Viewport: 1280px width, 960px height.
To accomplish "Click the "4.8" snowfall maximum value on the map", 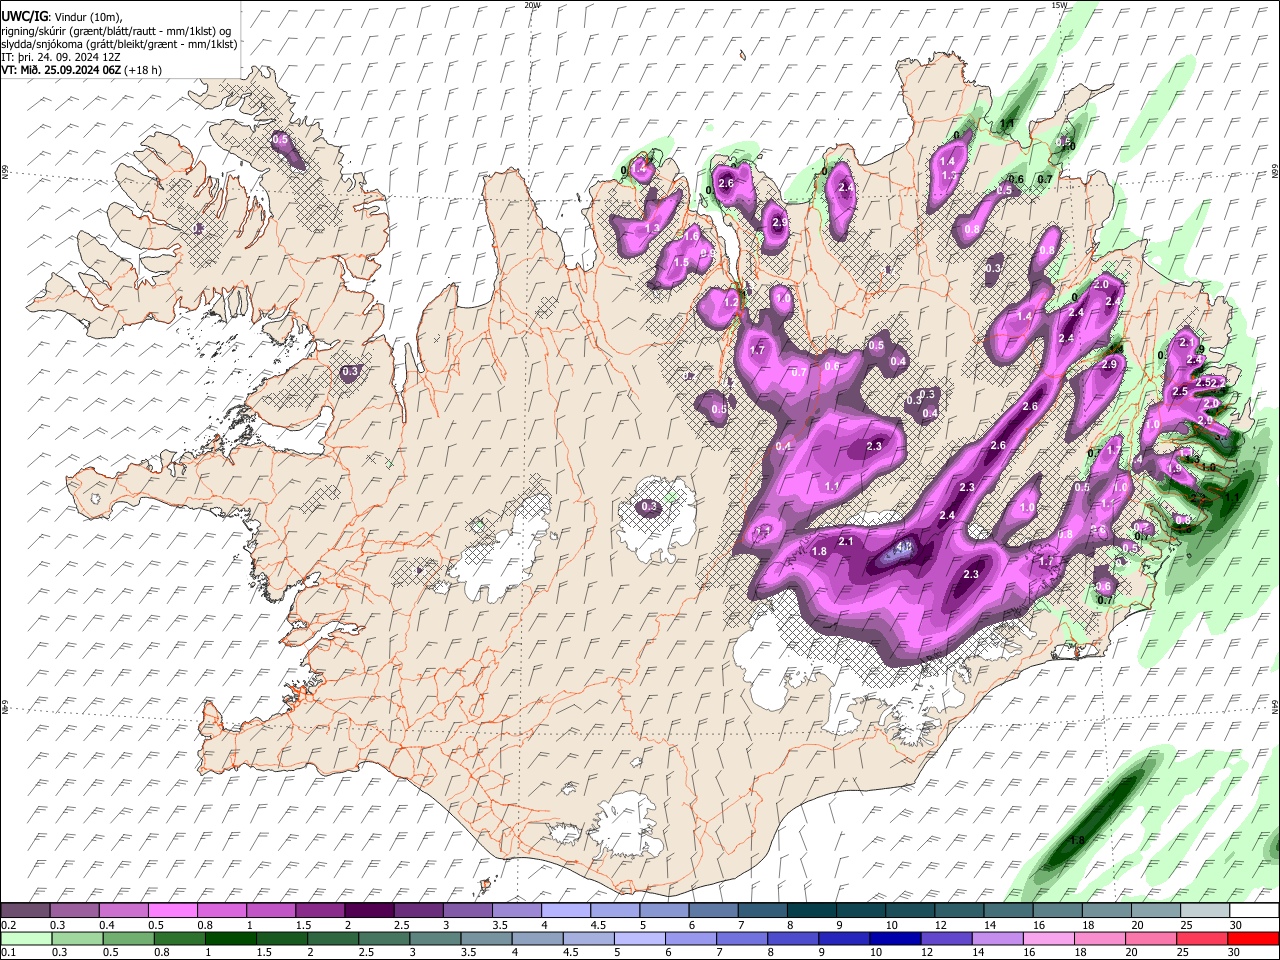I will 904,547.
